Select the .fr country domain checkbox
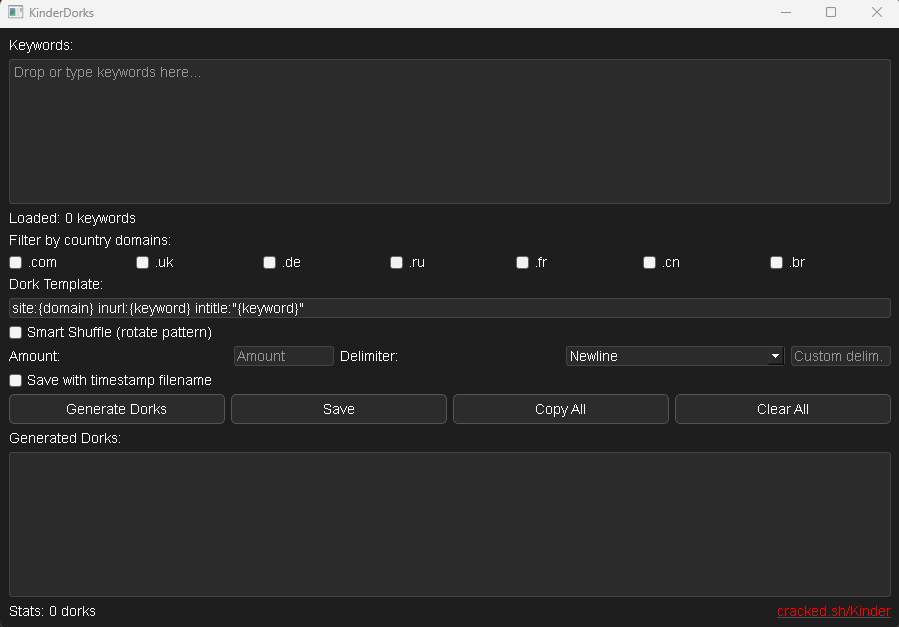 523,263
